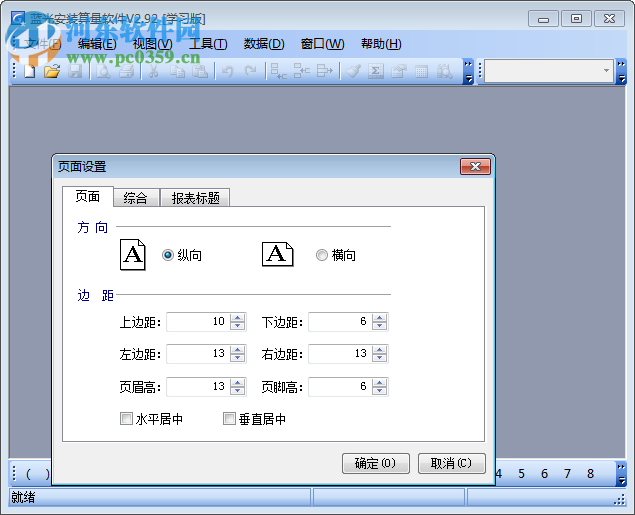635x515 pixels.
Task: Select the 横向 landscape radio button
Action: tap(322, 255)
